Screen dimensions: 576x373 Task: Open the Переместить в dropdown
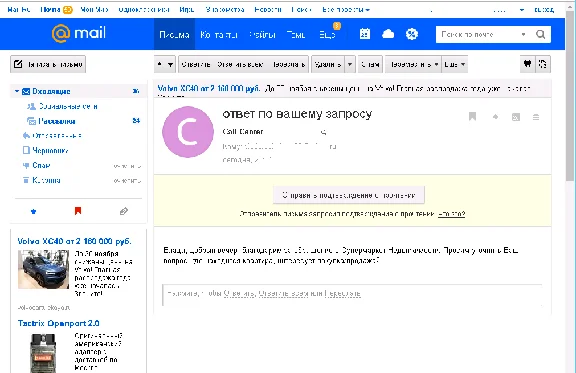click(413, 64)
